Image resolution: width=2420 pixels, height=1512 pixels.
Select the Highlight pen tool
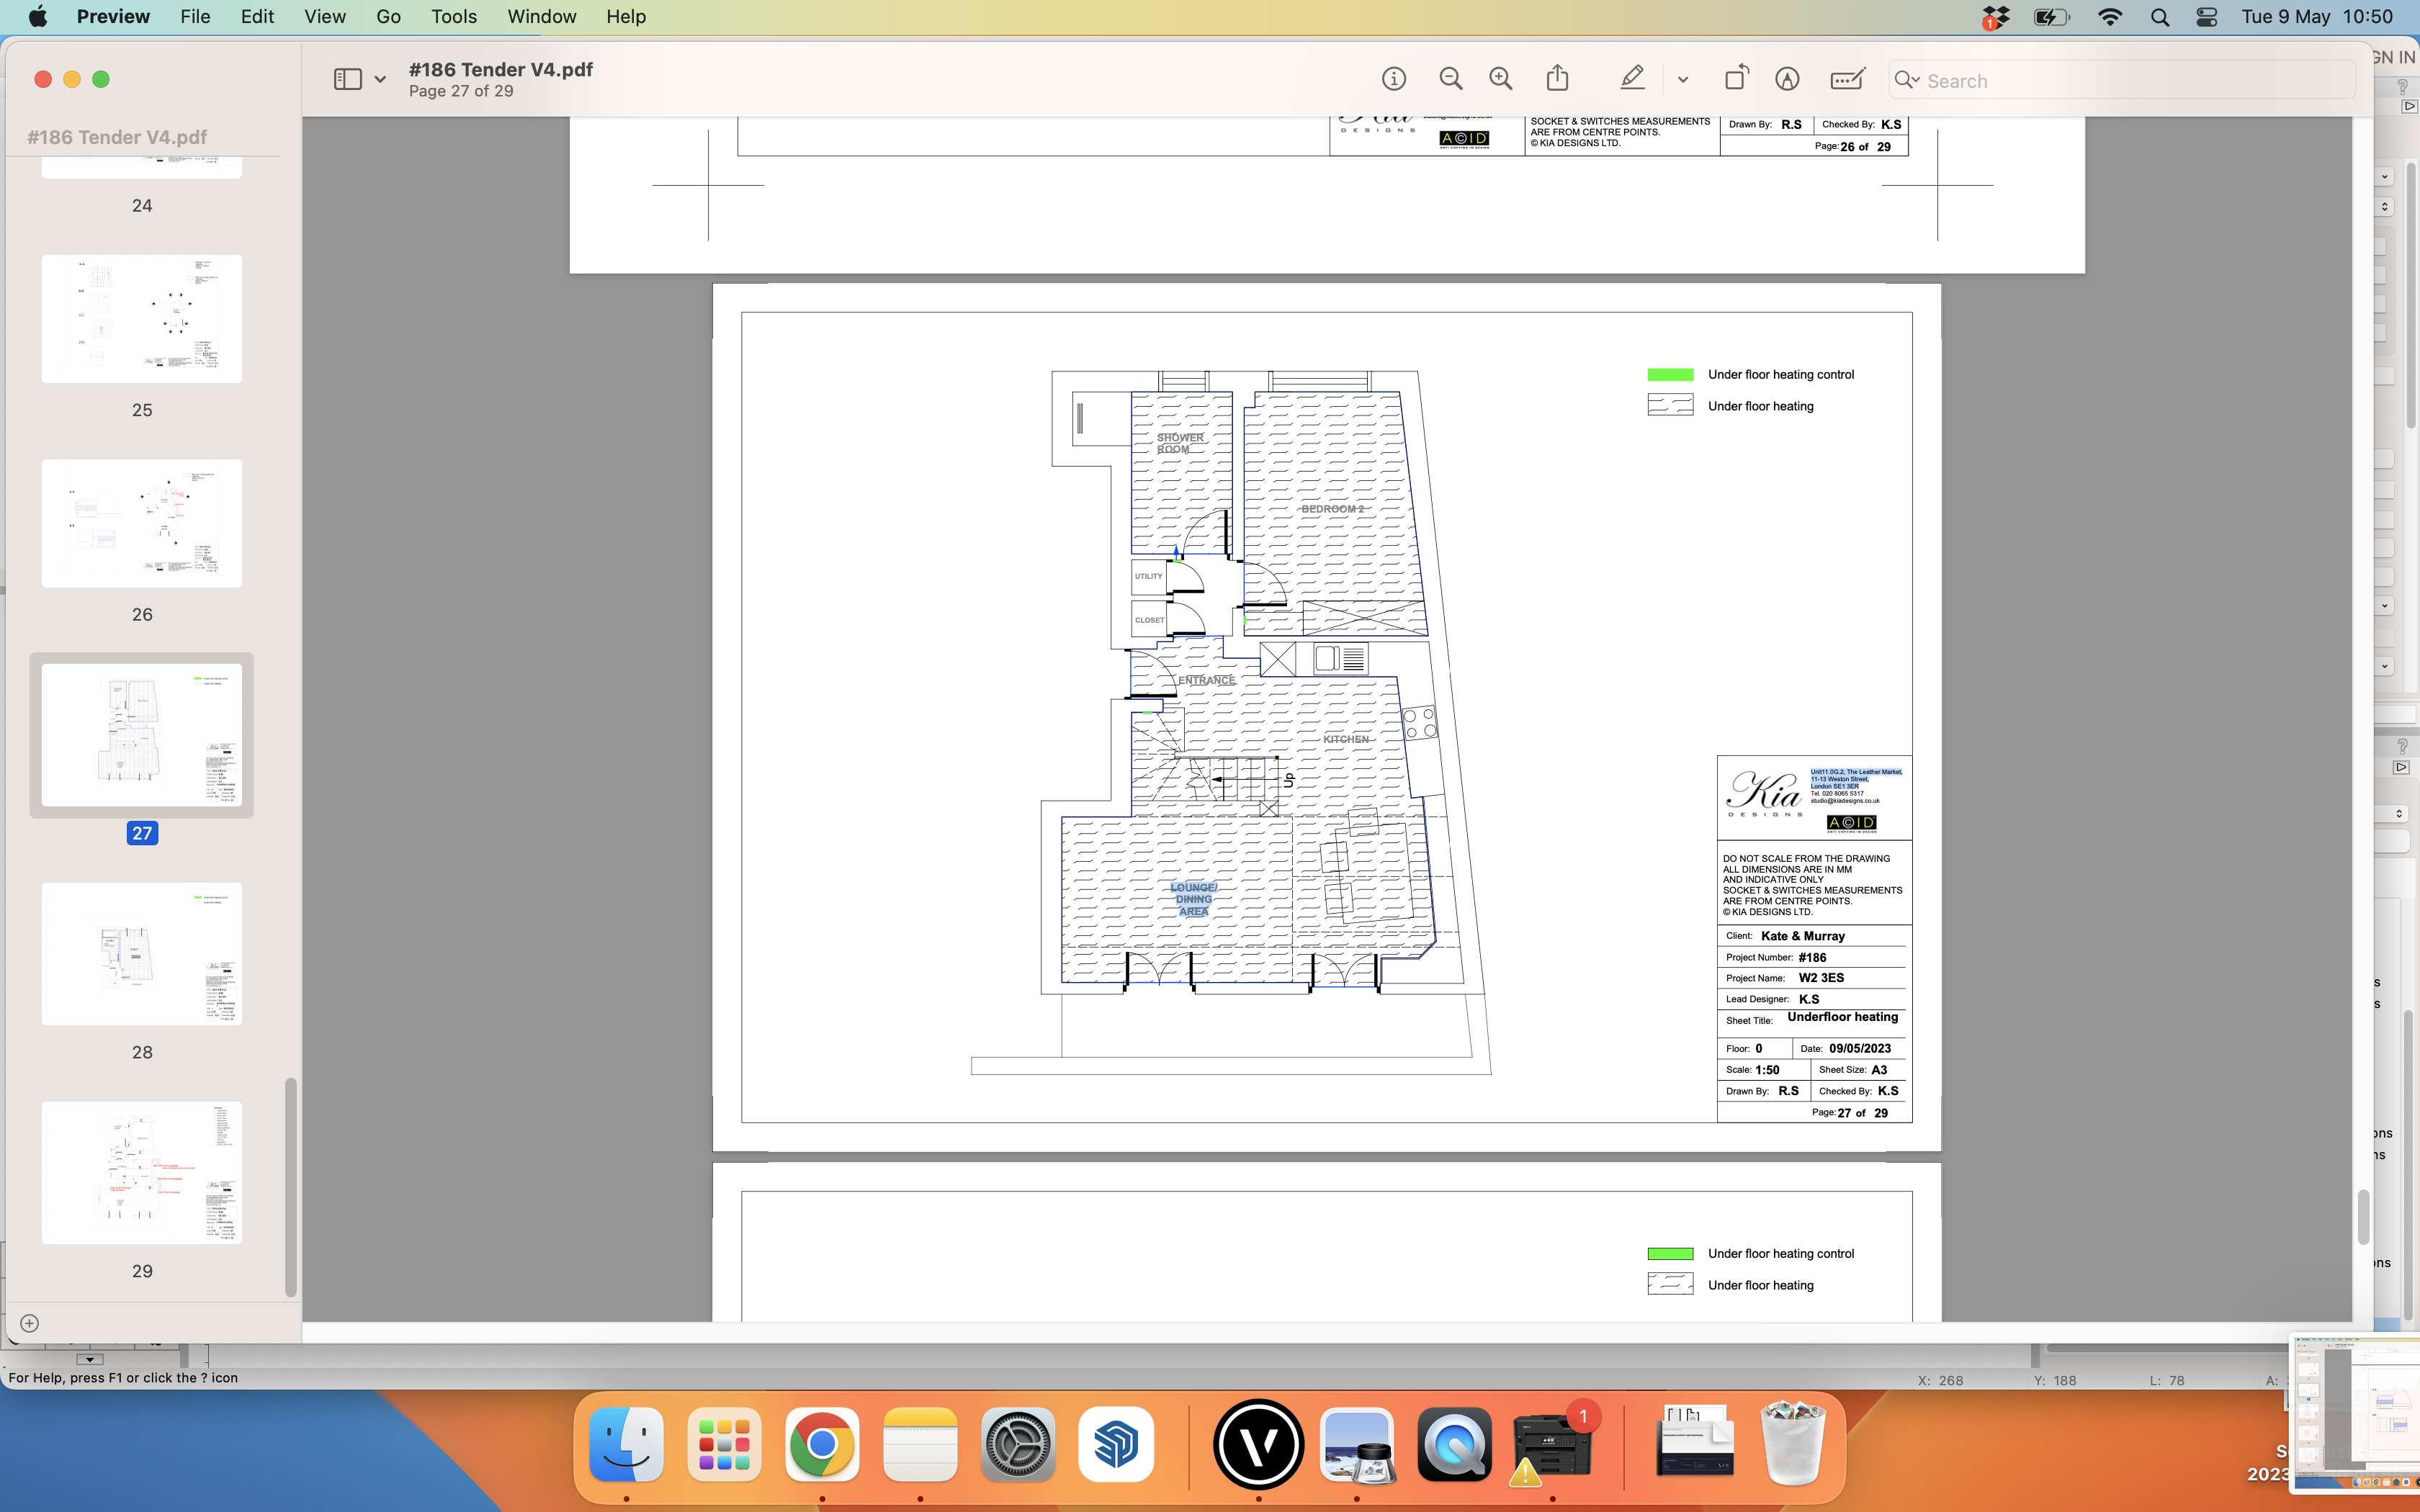pos(1632,78)
